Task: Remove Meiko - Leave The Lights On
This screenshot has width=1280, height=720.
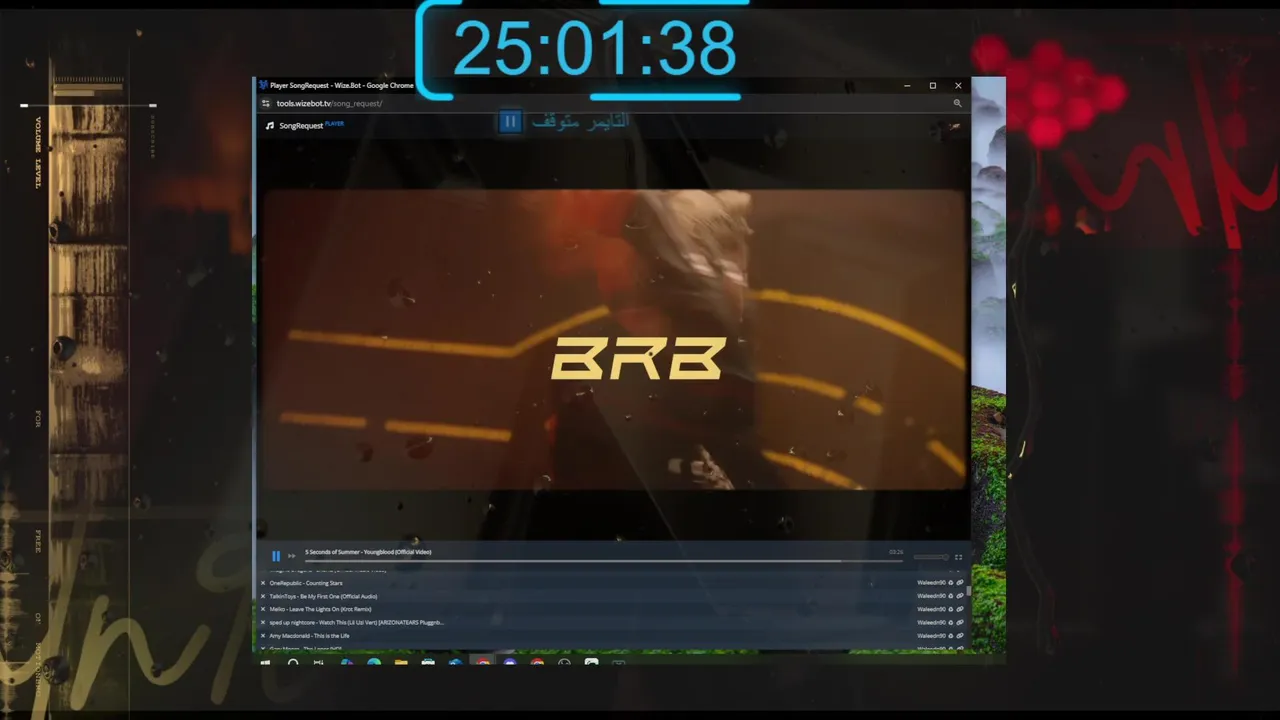Action: pyautogui.click(x=263, y=609)
